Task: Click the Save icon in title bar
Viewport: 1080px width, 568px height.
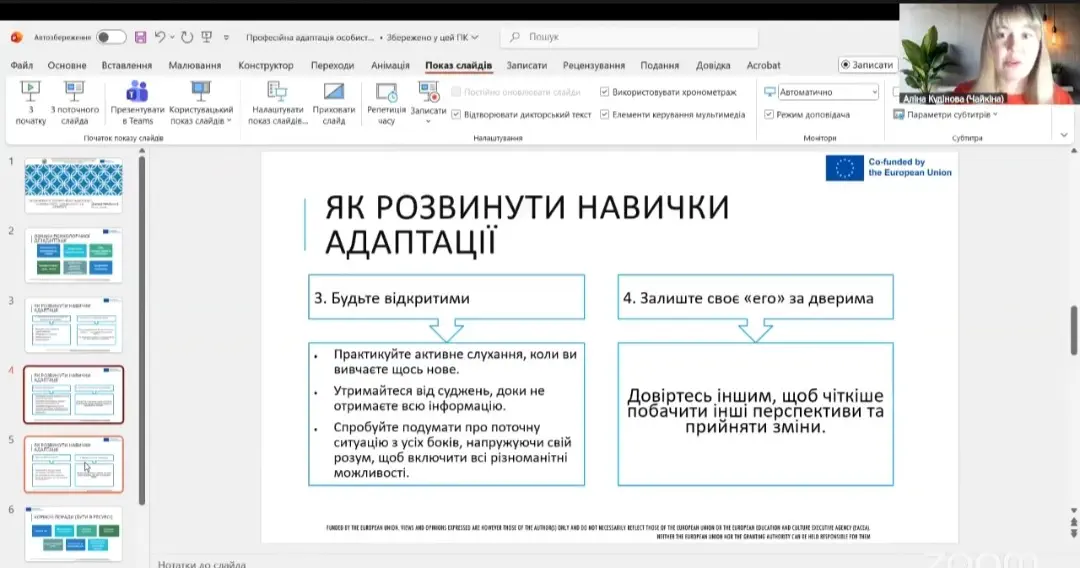Action: click(140, 37)
